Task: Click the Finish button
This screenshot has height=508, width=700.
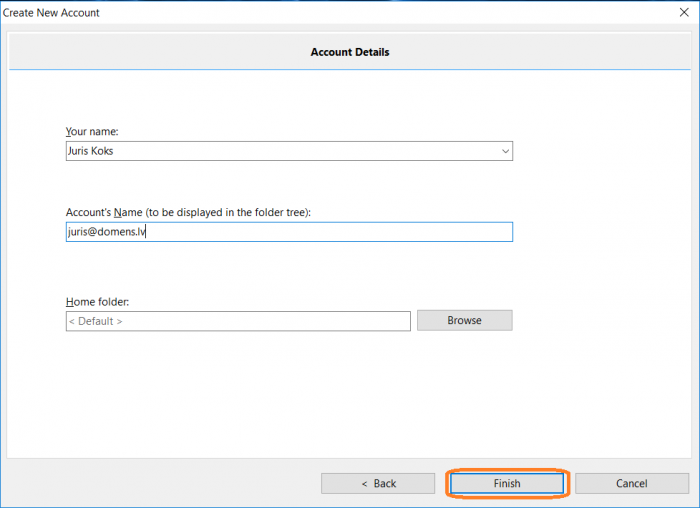Action: click(x=507, y=483)
